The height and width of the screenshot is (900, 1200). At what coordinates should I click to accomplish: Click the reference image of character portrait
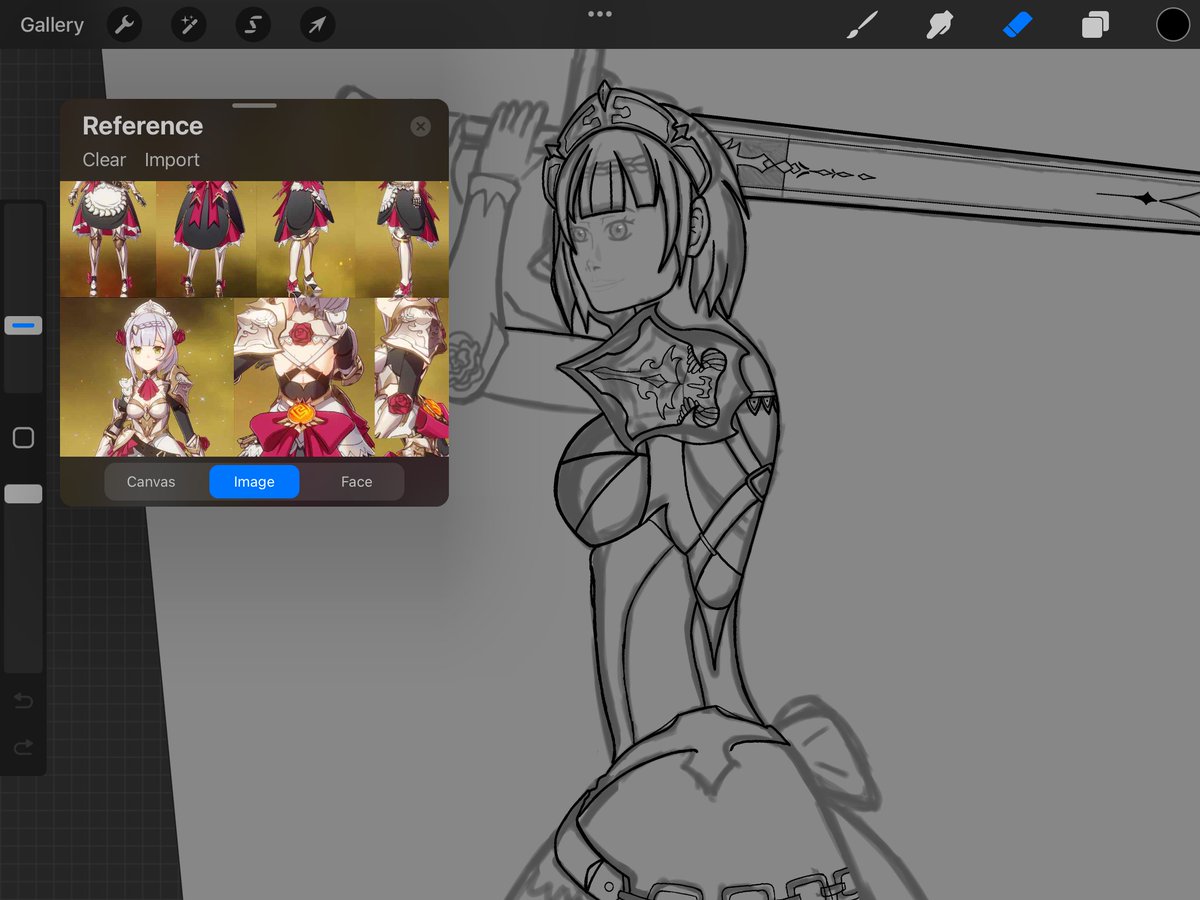(147, 377)
